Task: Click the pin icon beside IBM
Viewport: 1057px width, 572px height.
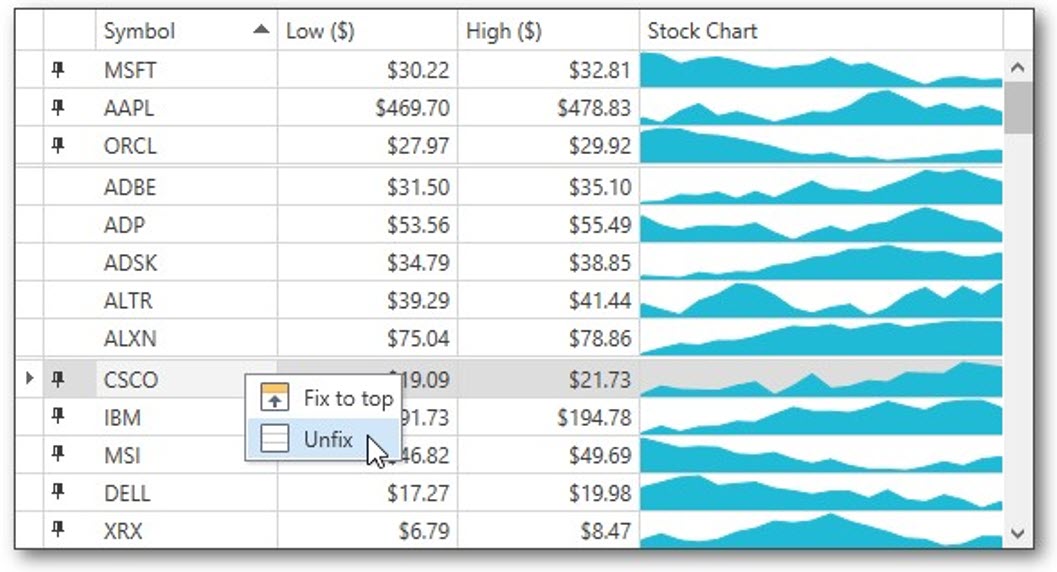Action: click(x=58, y=417)
